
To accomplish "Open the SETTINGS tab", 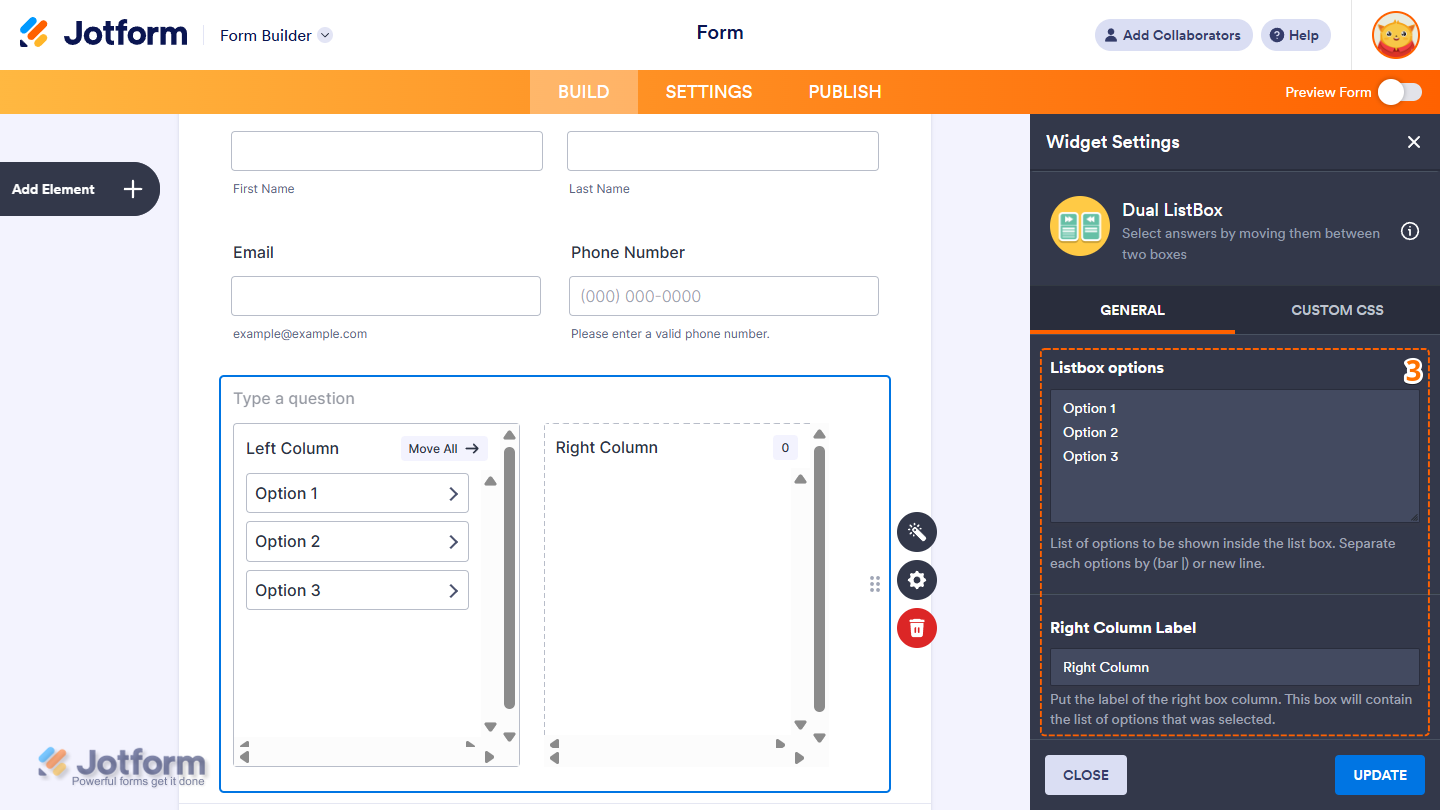I will pos(708,91).
